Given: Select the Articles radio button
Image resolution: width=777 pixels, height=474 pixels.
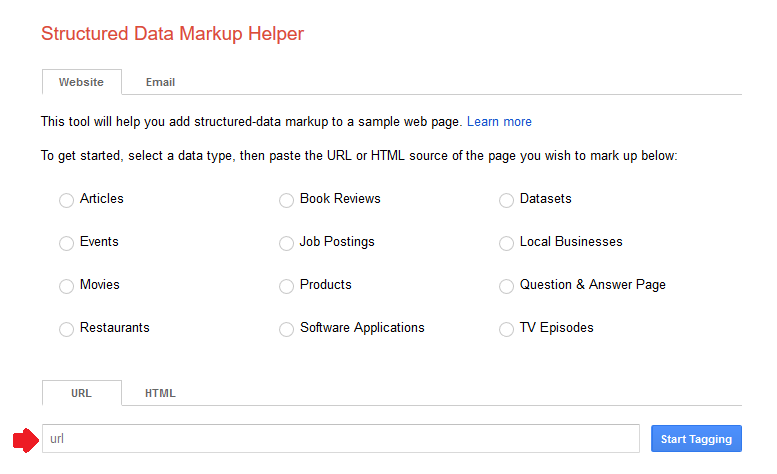Looking at the screenshot, I should 66,200.
